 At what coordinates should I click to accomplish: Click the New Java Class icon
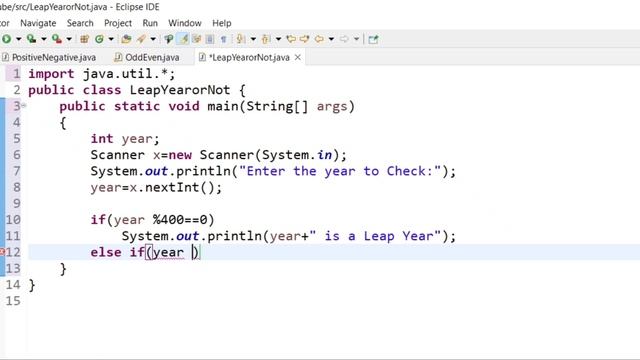pyautogui.click(x=99, y=39)
